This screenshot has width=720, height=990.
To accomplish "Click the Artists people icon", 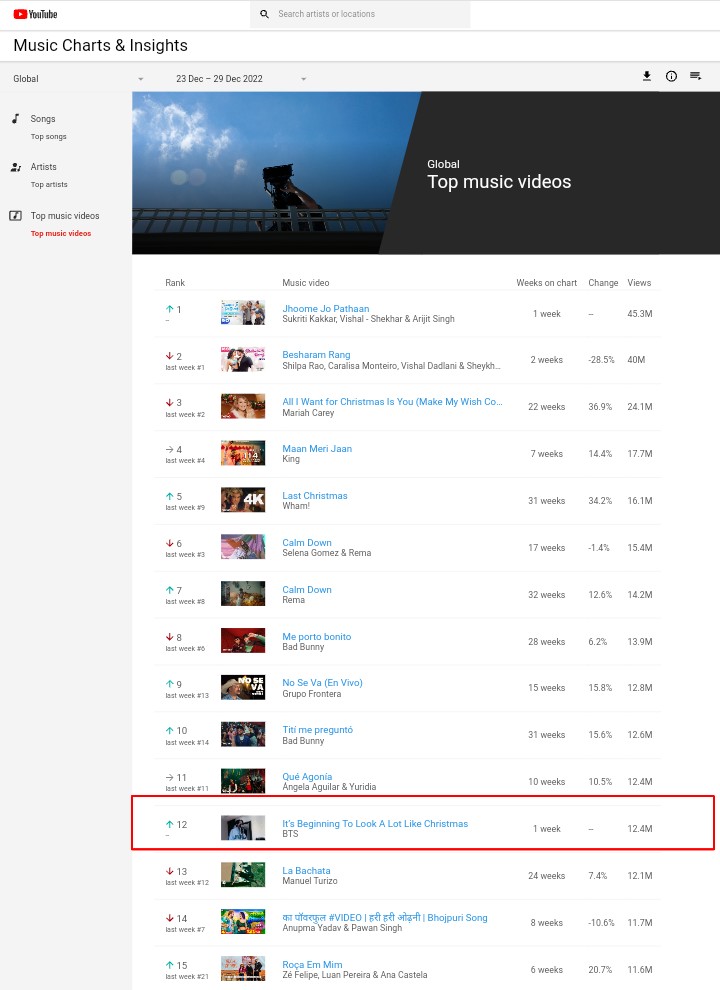I will [16, 167].
